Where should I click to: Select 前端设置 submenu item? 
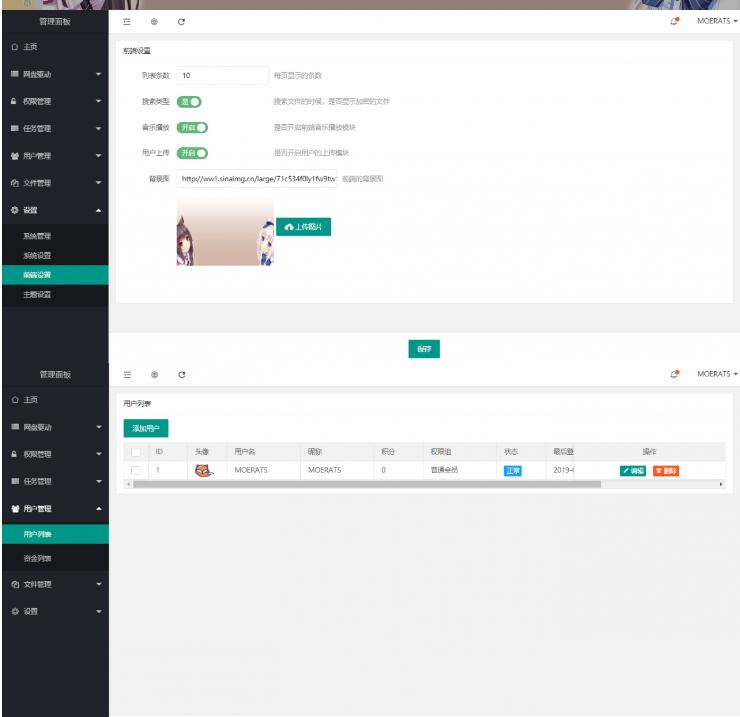pyautogui.click(x=55, y=275)
